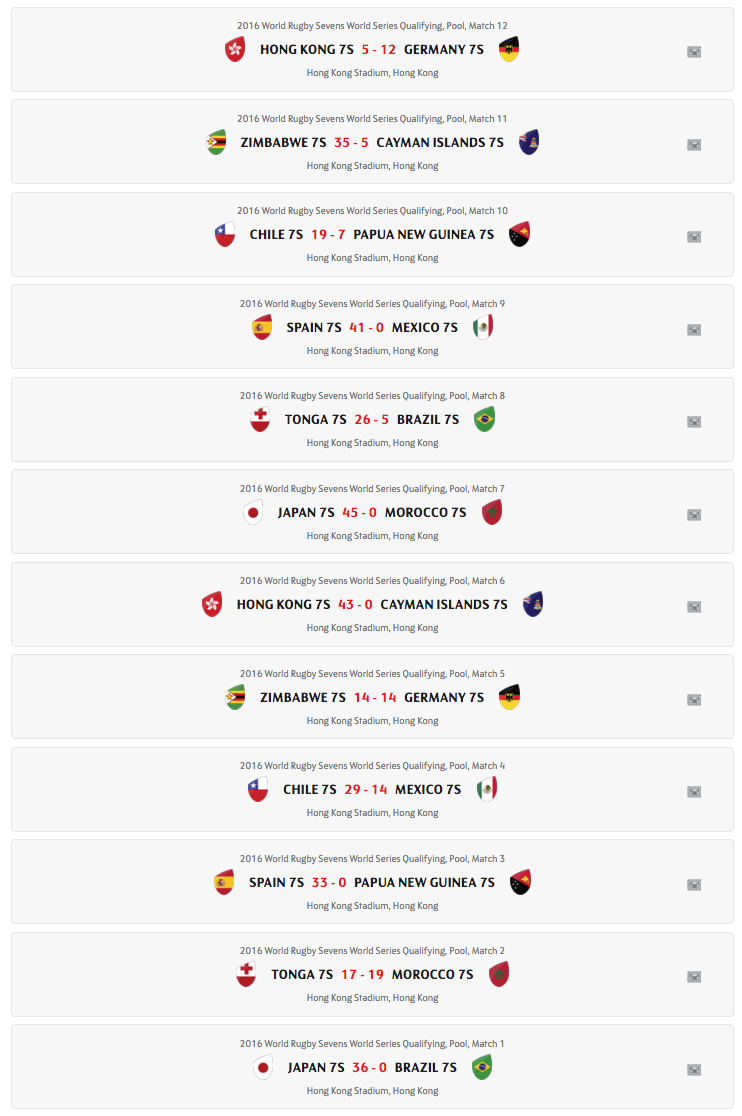Select Japan 7s team name in Match 1
The height and width of the screenshot is (1116, 742).
(315, 1067)
